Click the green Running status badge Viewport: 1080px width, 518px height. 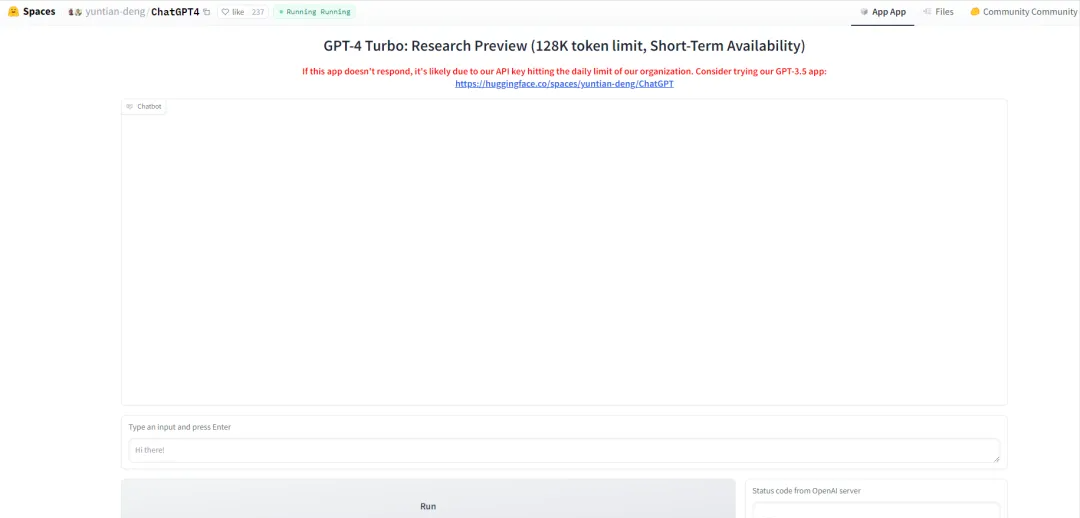click(314, 12)
